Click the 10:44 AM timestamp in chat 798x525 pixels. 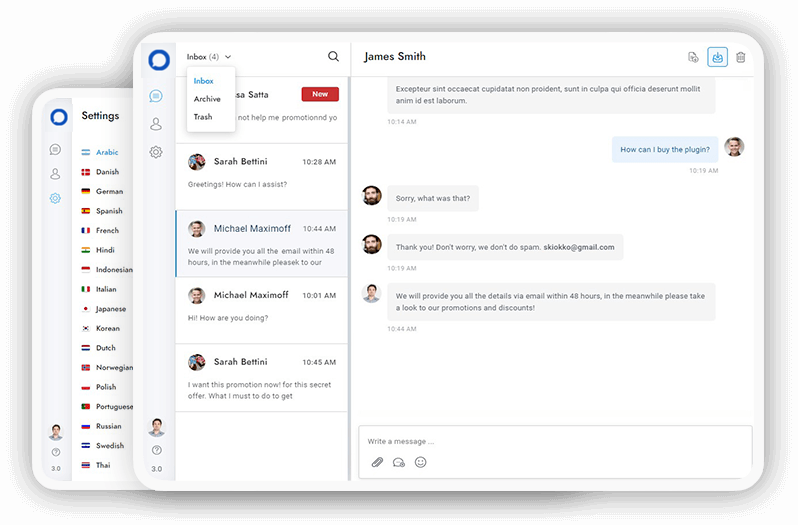402,329
